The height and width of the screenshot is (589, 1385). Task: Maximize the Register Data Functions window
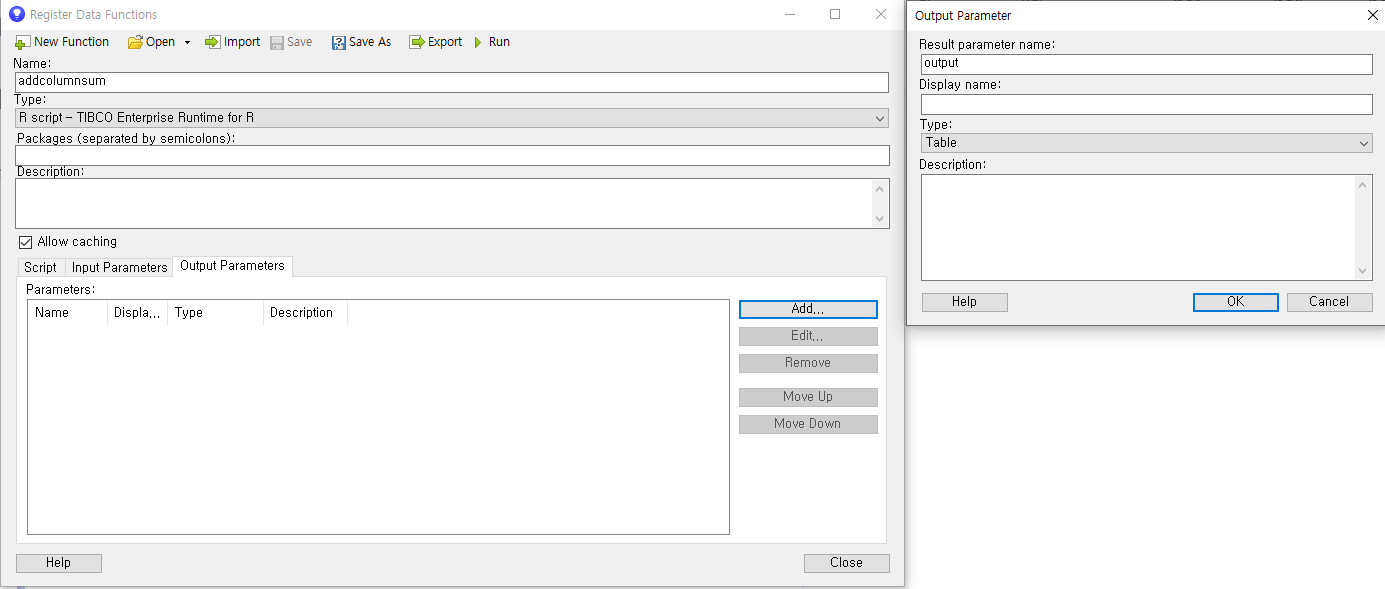point(835,14)
